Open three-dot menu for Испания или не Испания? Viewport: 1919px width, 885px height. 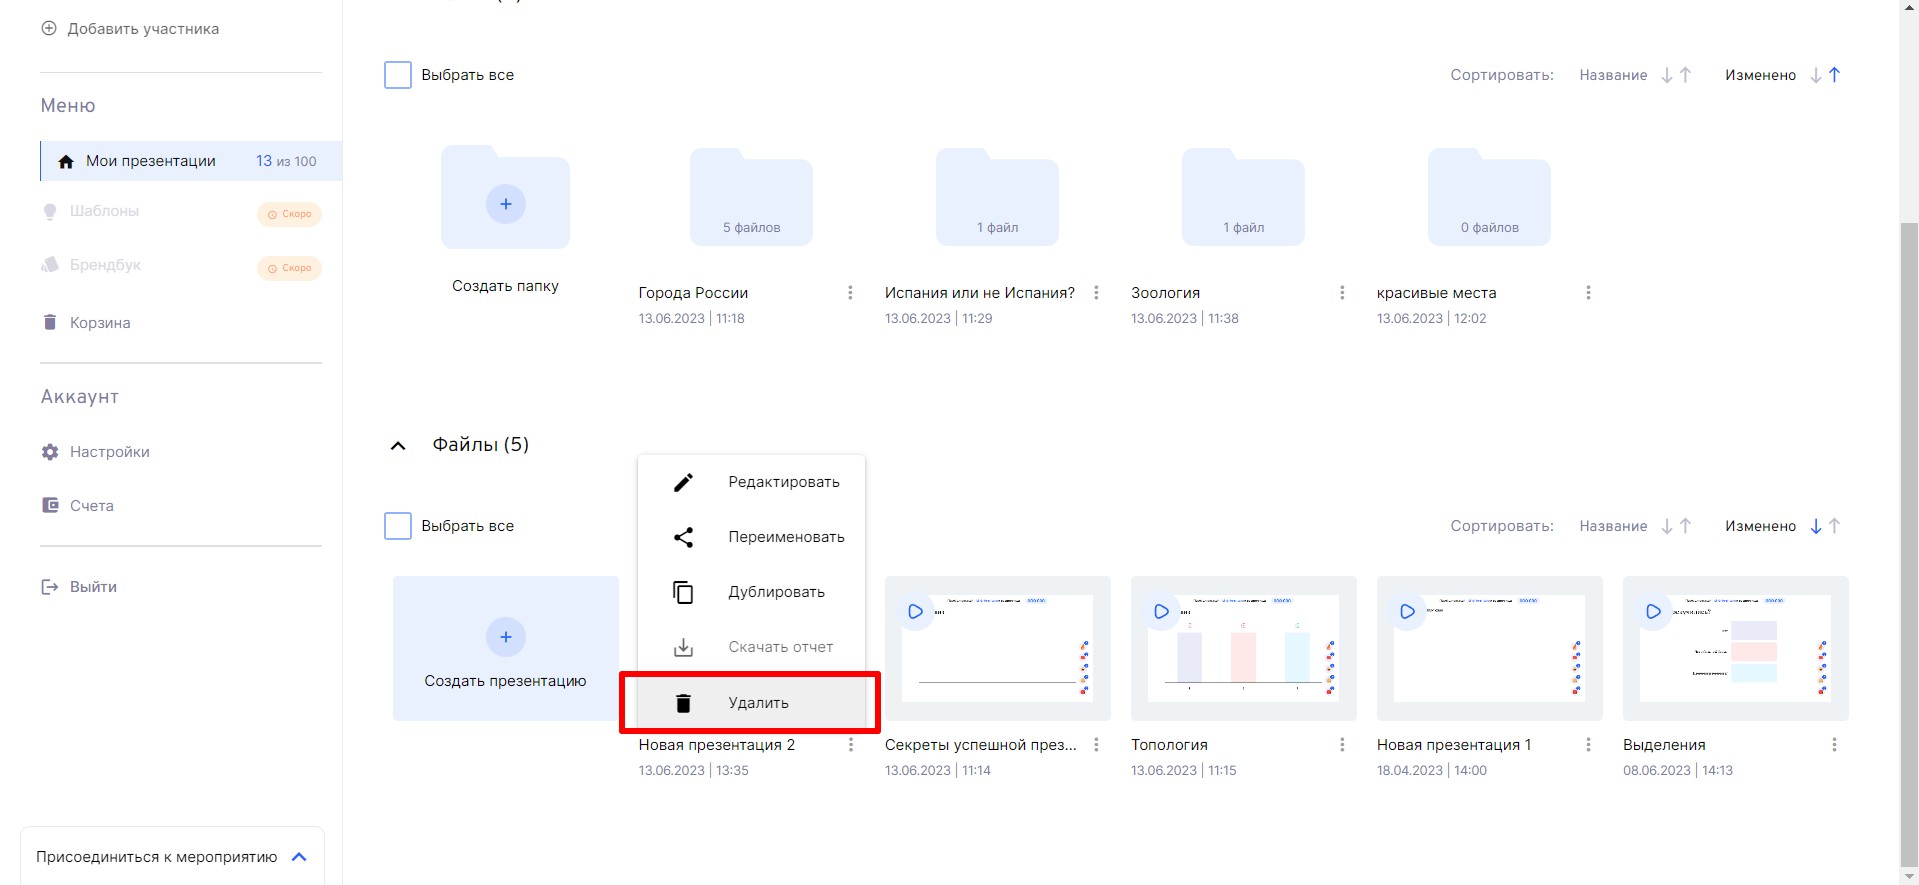click(1096, 293)
